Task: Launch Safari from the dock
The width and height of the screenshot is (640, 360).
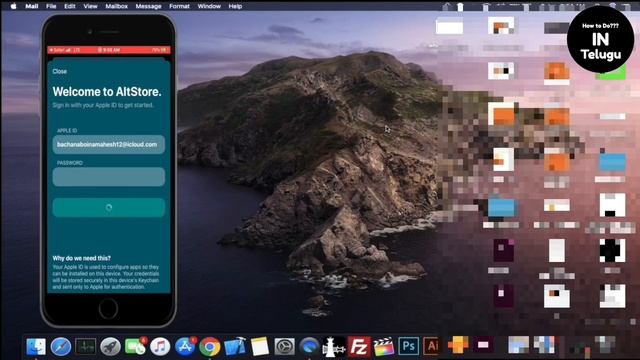Action: (61, 347)
